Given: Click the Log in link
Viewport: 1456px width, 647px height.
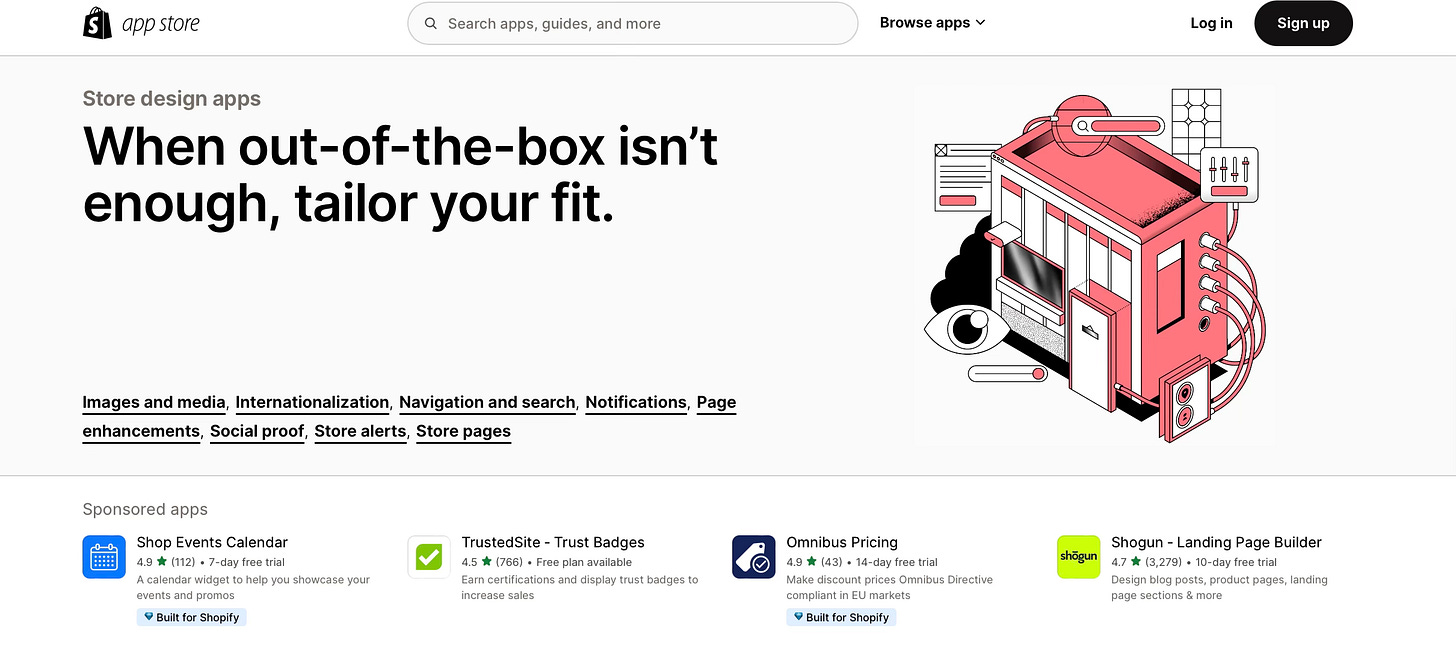Looking at the screenshot, I should point(1211,23).
